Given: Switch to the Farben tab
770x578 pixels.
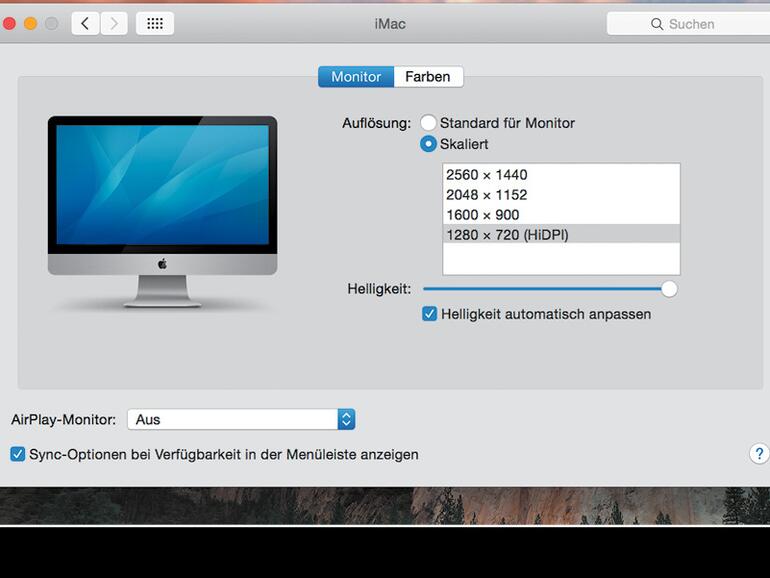Looking at the screenshot, I should pyautogui.click(x=428, y=77).
